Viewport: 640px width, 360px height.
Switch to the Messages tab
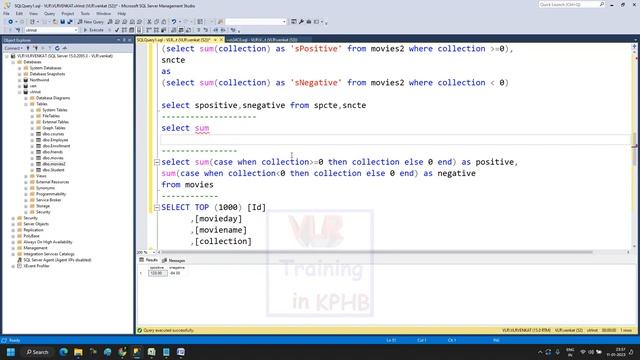(x=174, y=260)
